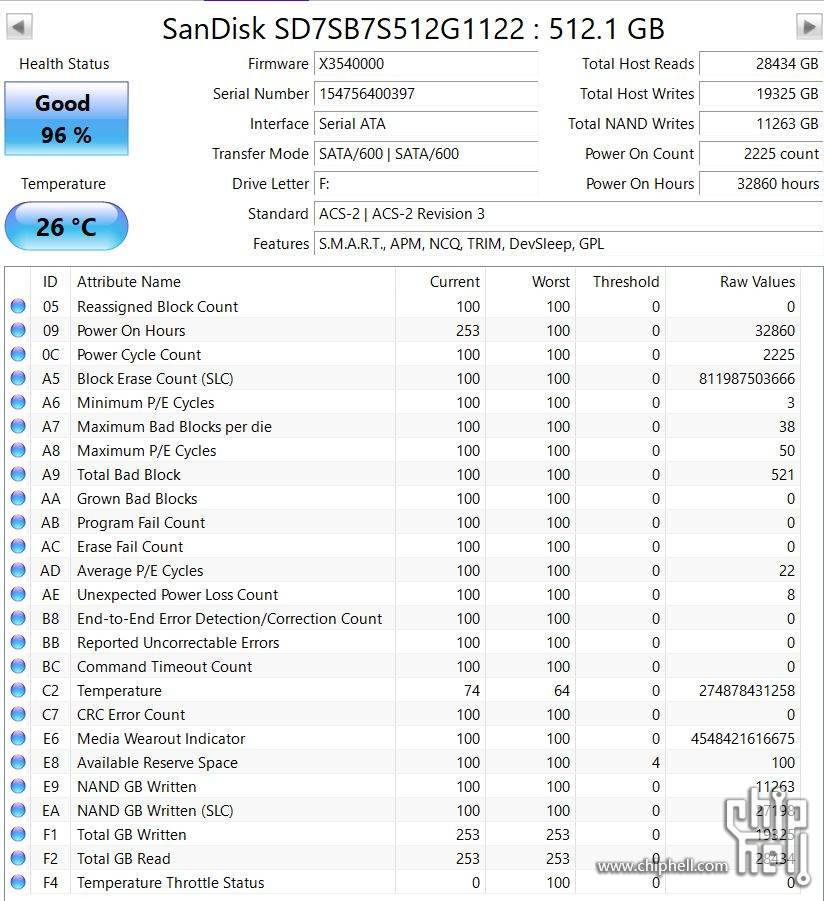Click the 26 °C temperature button
The image size is (824, 901).
click(67, 226)
